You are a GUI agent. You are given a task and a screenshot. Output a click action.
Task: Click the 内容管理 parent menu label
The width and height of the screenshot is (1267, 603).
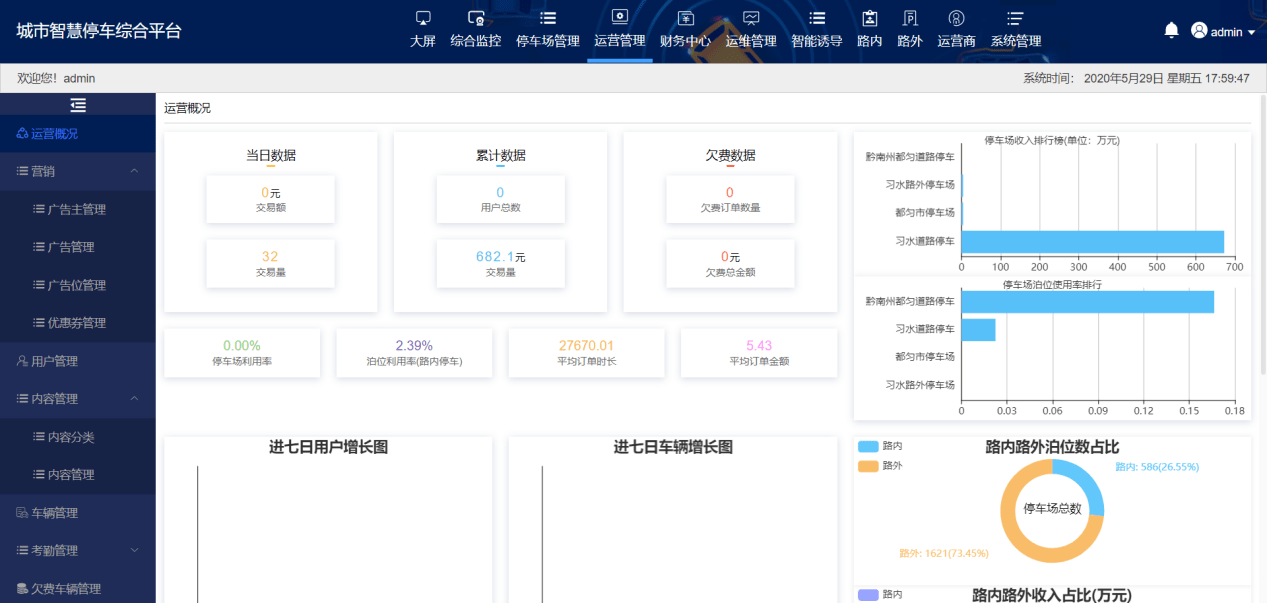click(x=54, y=399)
